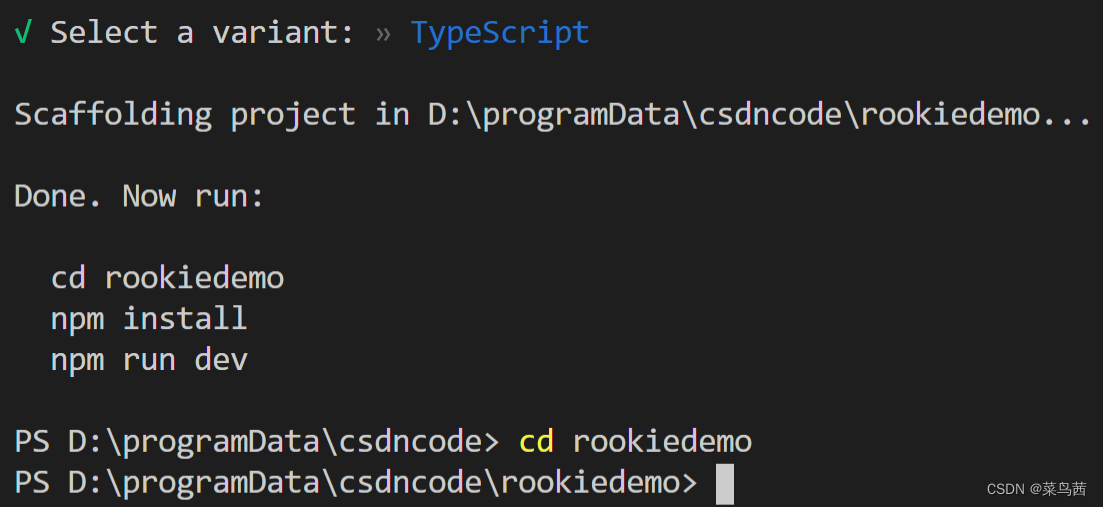
Task: Place focus on the blinking terminal cursor block
Action: coord(725,484)
